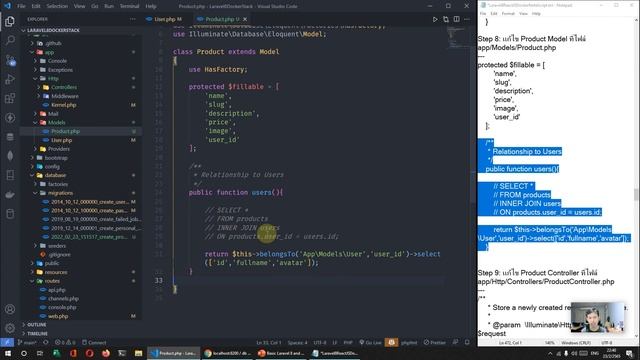Open the Firefox icon in the taskbar
640x360 pixels.
click(x=106, y=353)
